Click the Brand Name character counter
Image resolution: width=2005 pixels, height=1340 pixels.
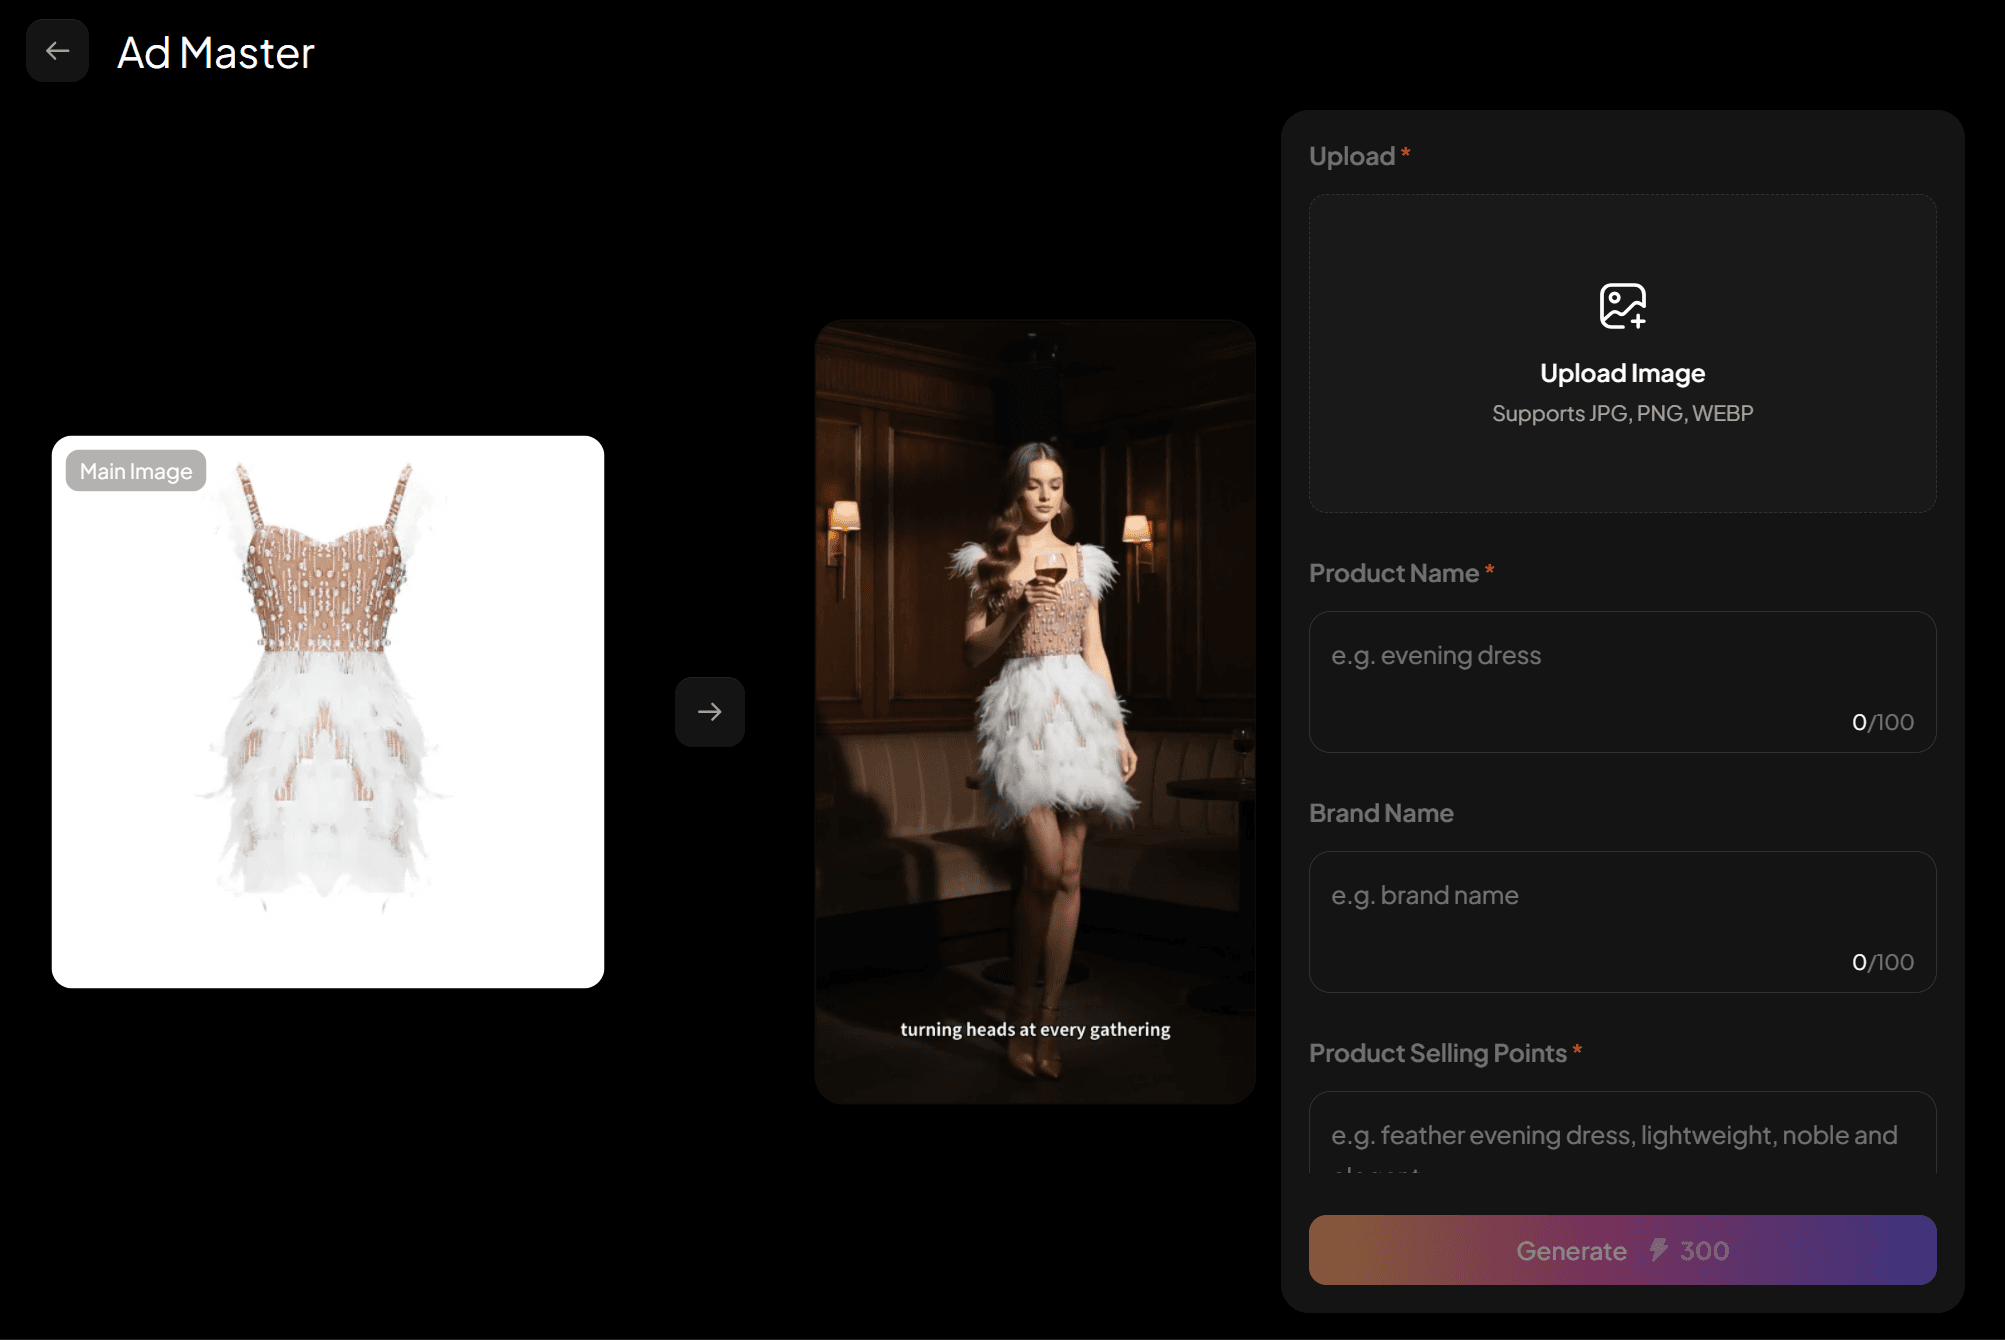1882,962
